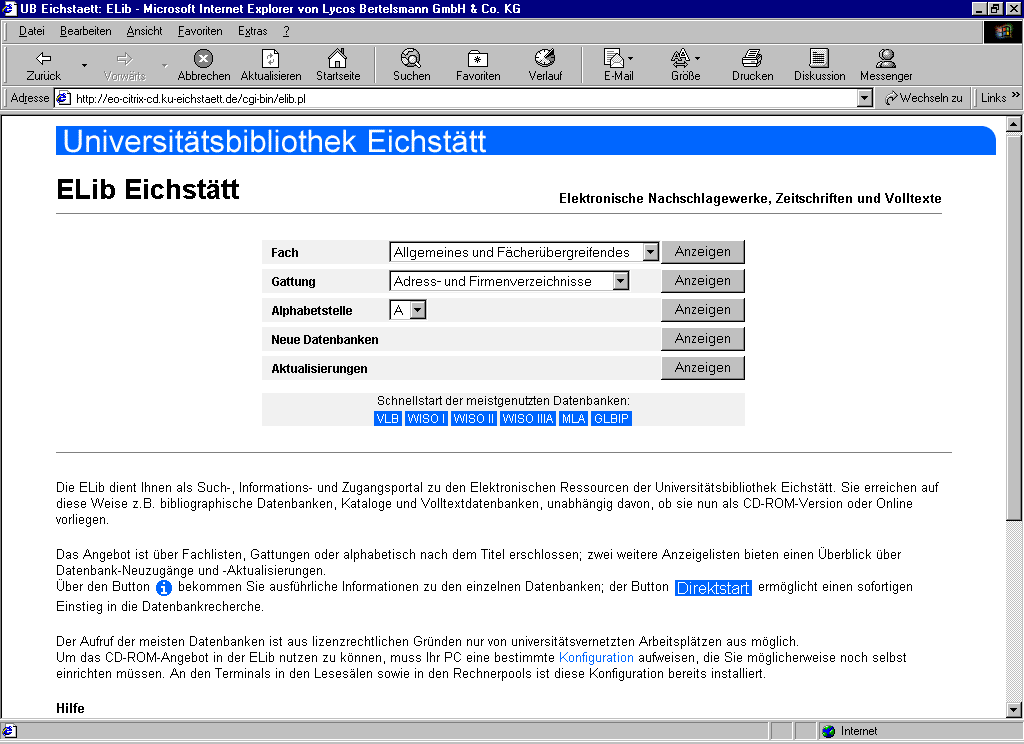Open the Größe size dropdown arrow
The width and height of the screenshot is (1024, 744).
pos(697,59)
